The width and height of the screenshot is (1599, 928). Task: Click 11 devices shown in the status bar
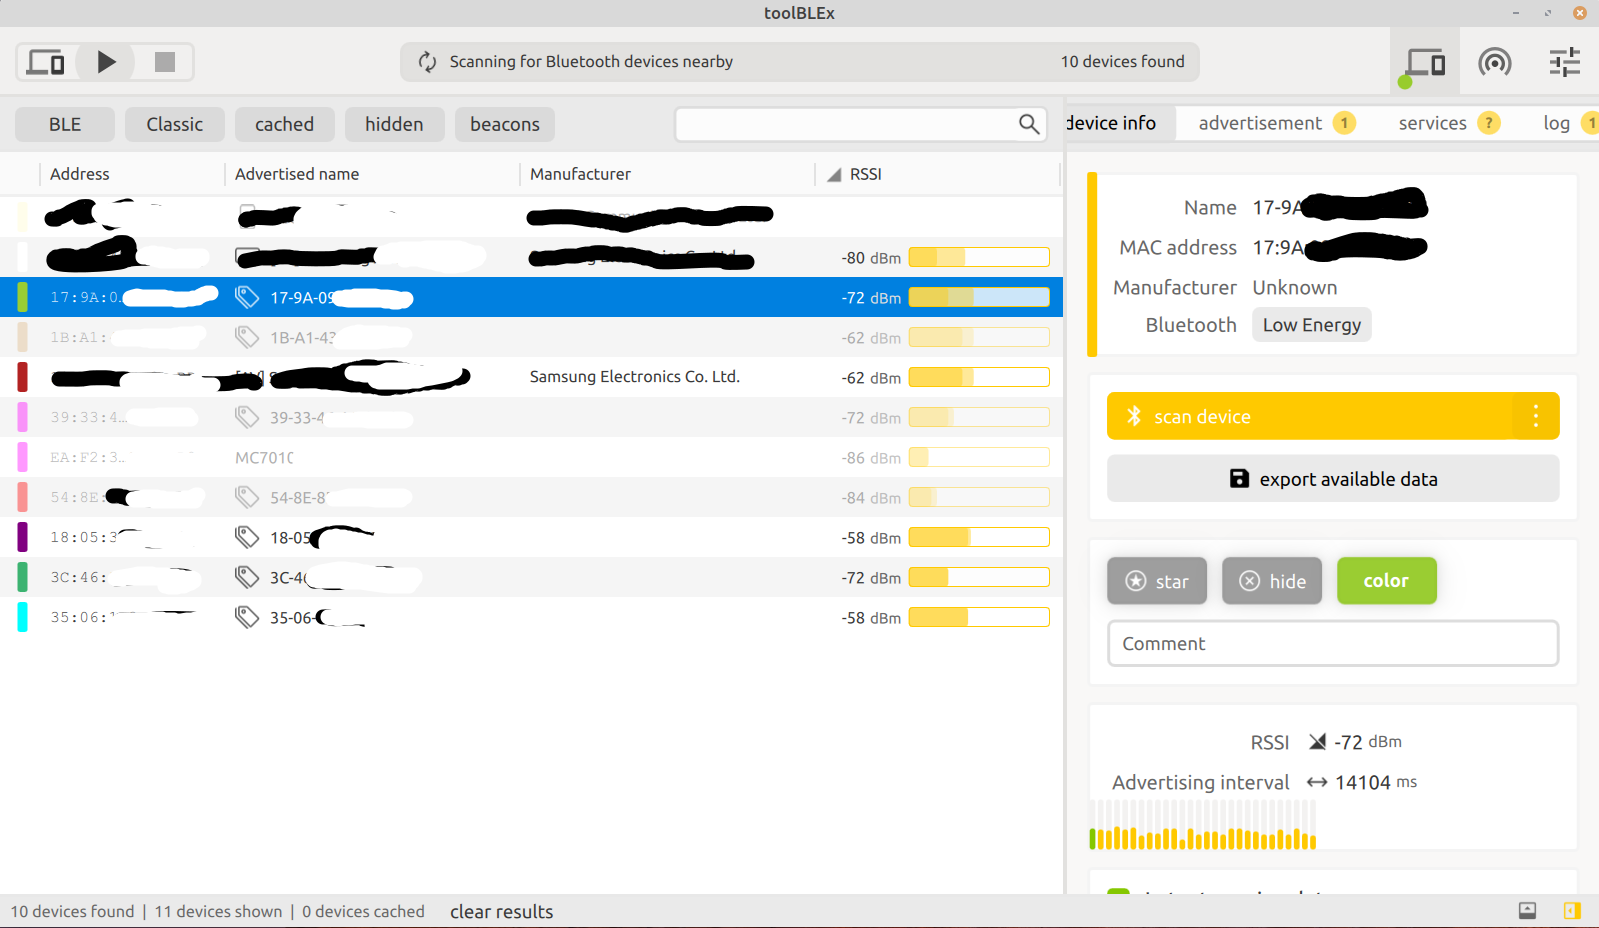point(218,911)
